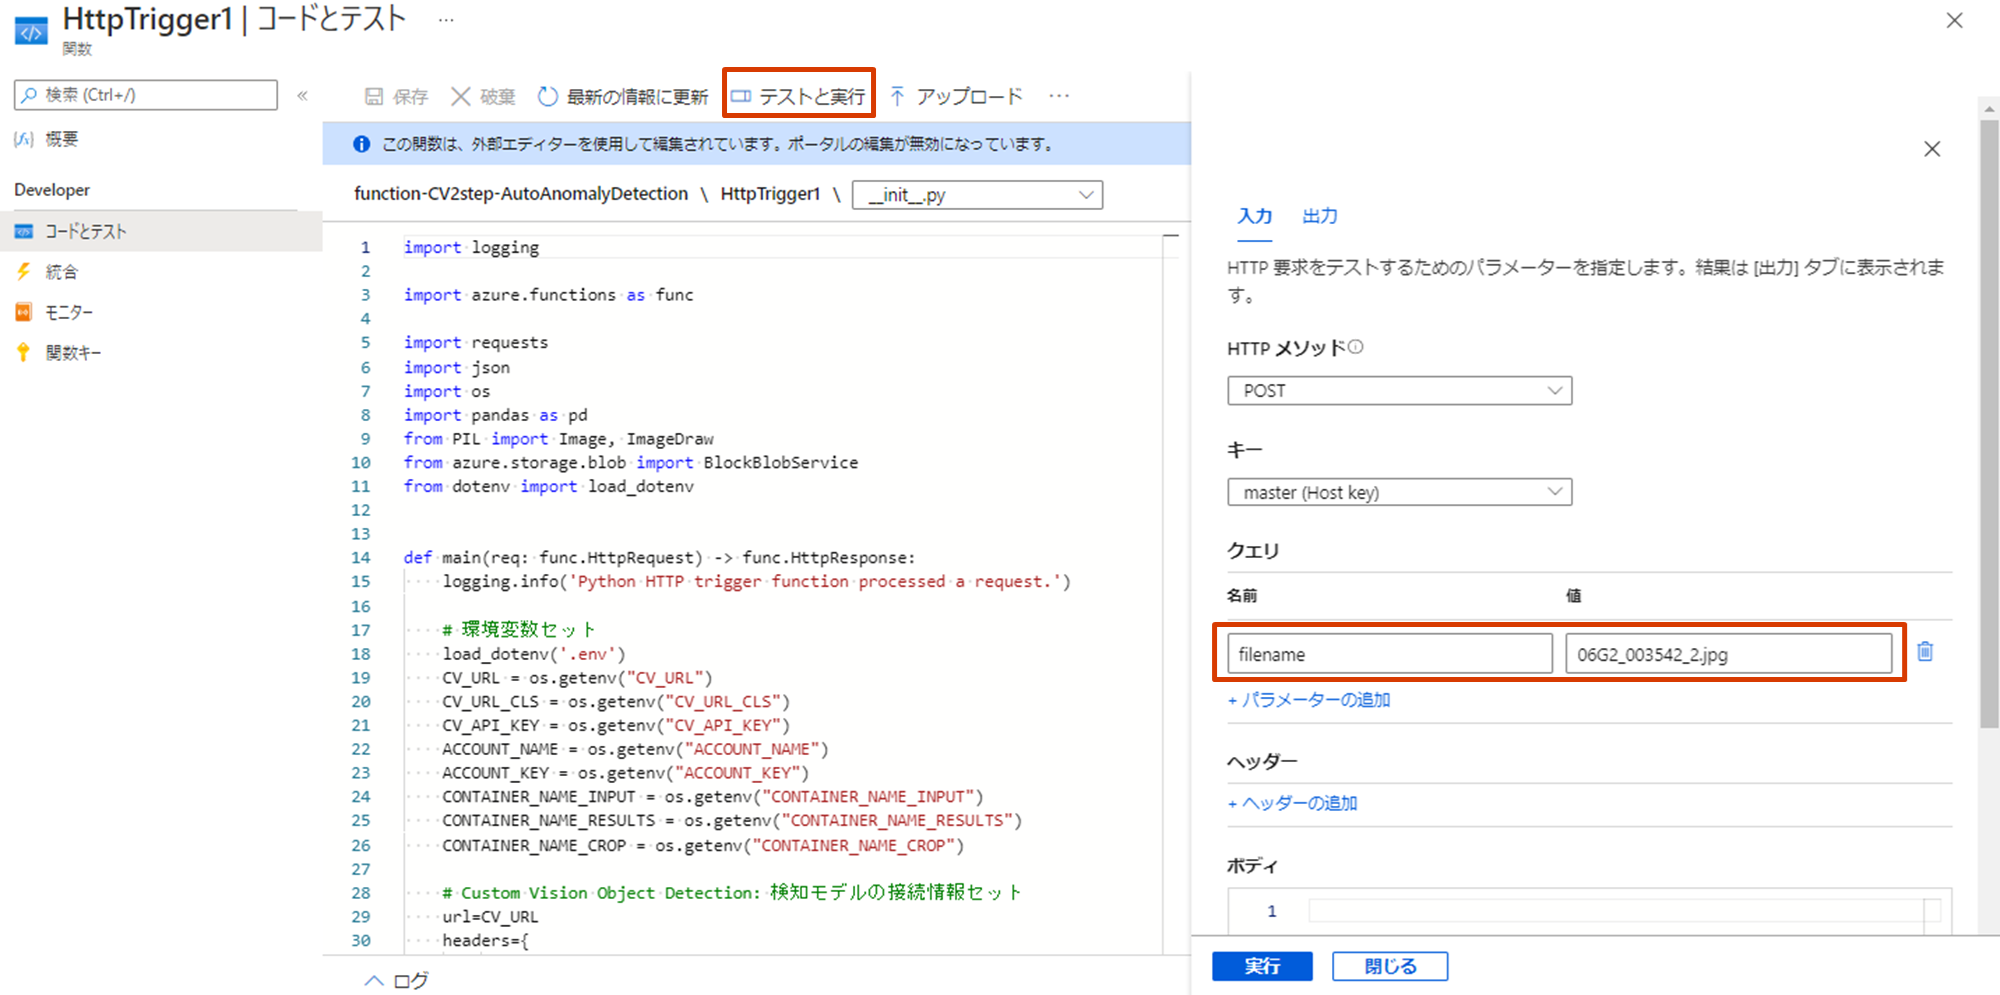Run the test with 実行 button
Viewport: 2000px width, 995px height.
click(1262, 966)
